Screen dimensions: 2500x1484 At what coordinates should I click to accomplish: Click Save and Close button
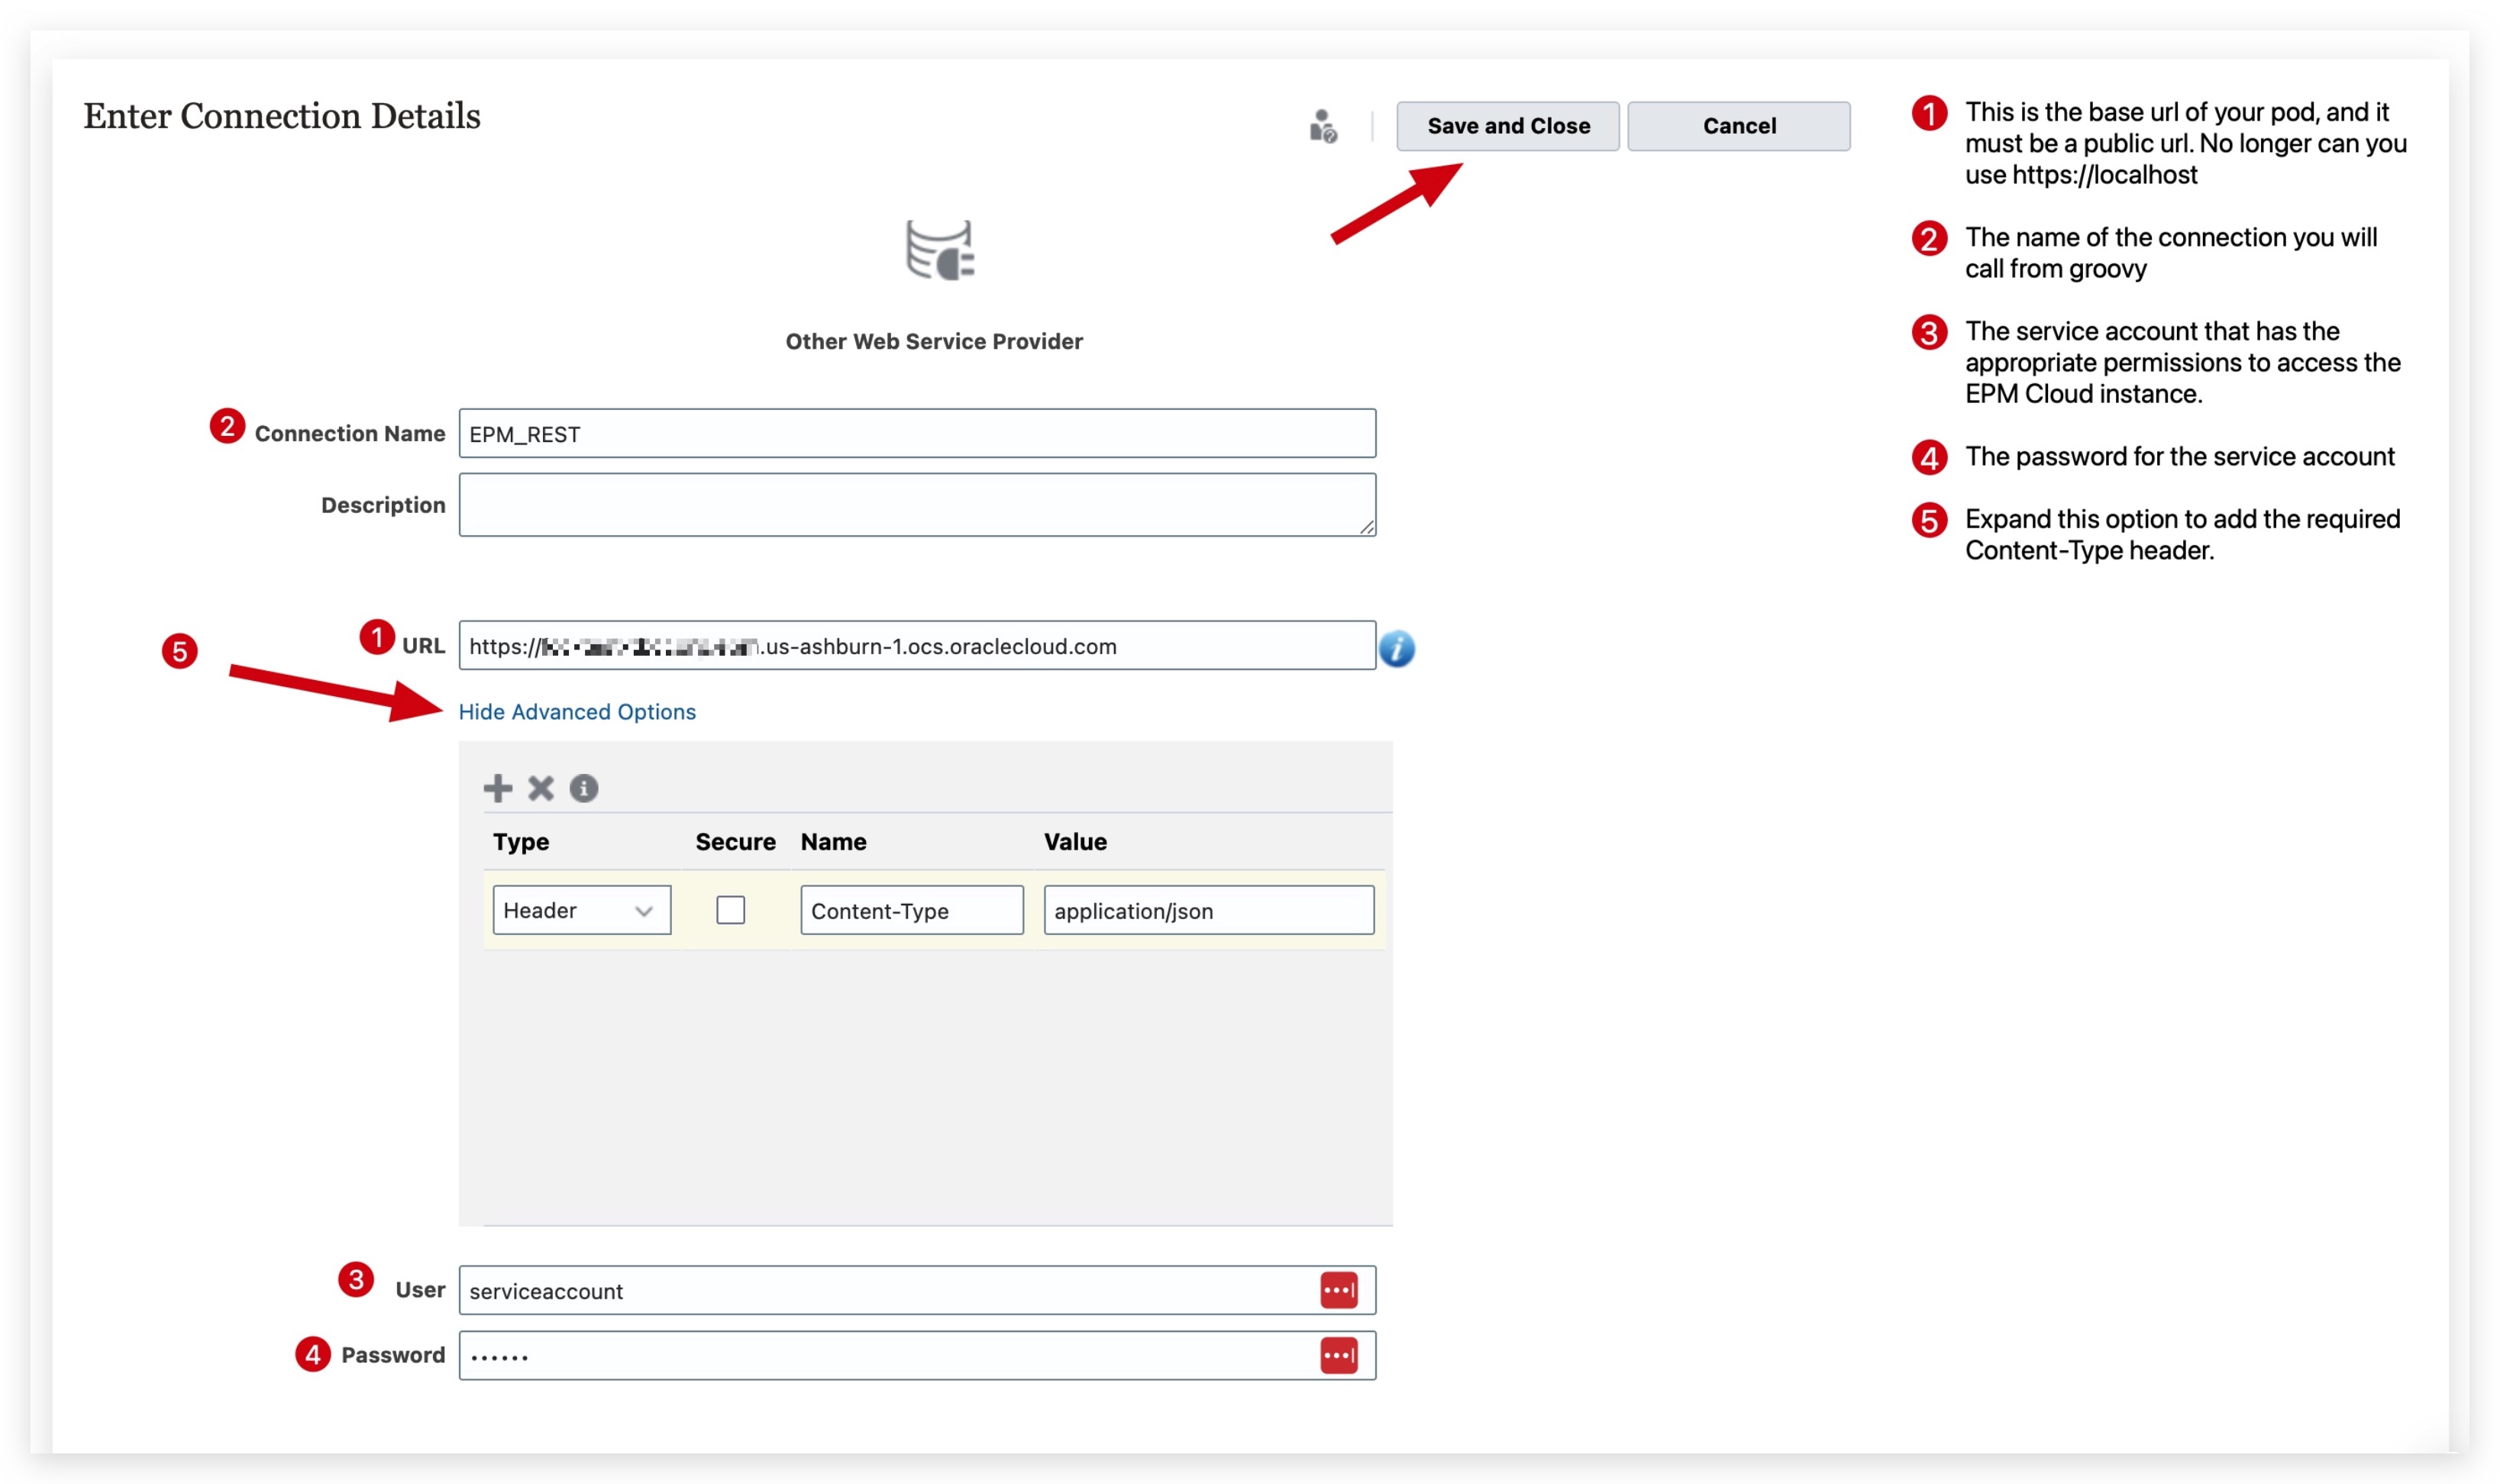[x=1508, y=126]
